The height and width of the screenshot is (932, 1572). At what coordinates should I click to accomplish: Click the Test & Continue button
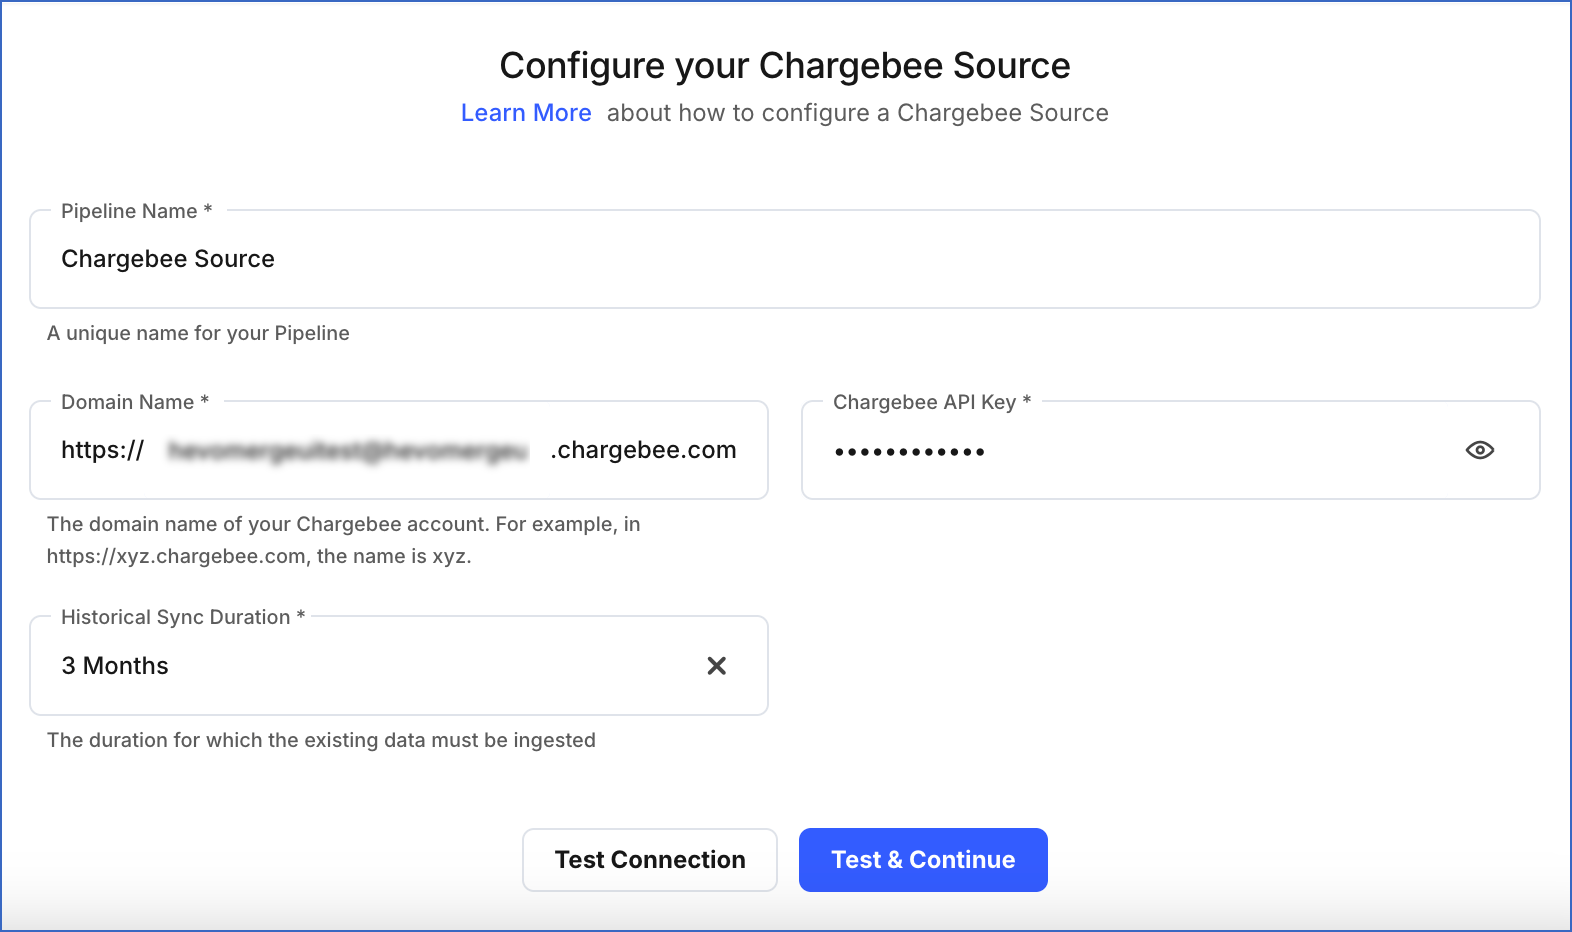pyautogui.click(x=923, y=860)
